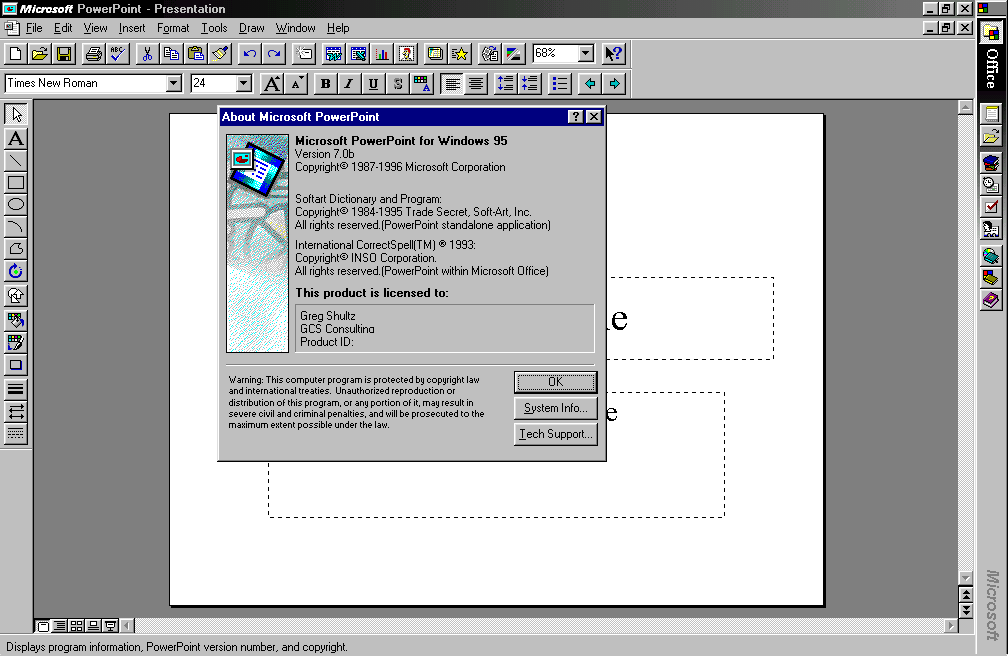Toggle Bullets on or off
The image size is (1008, 656).
click(x=561, y=84)
